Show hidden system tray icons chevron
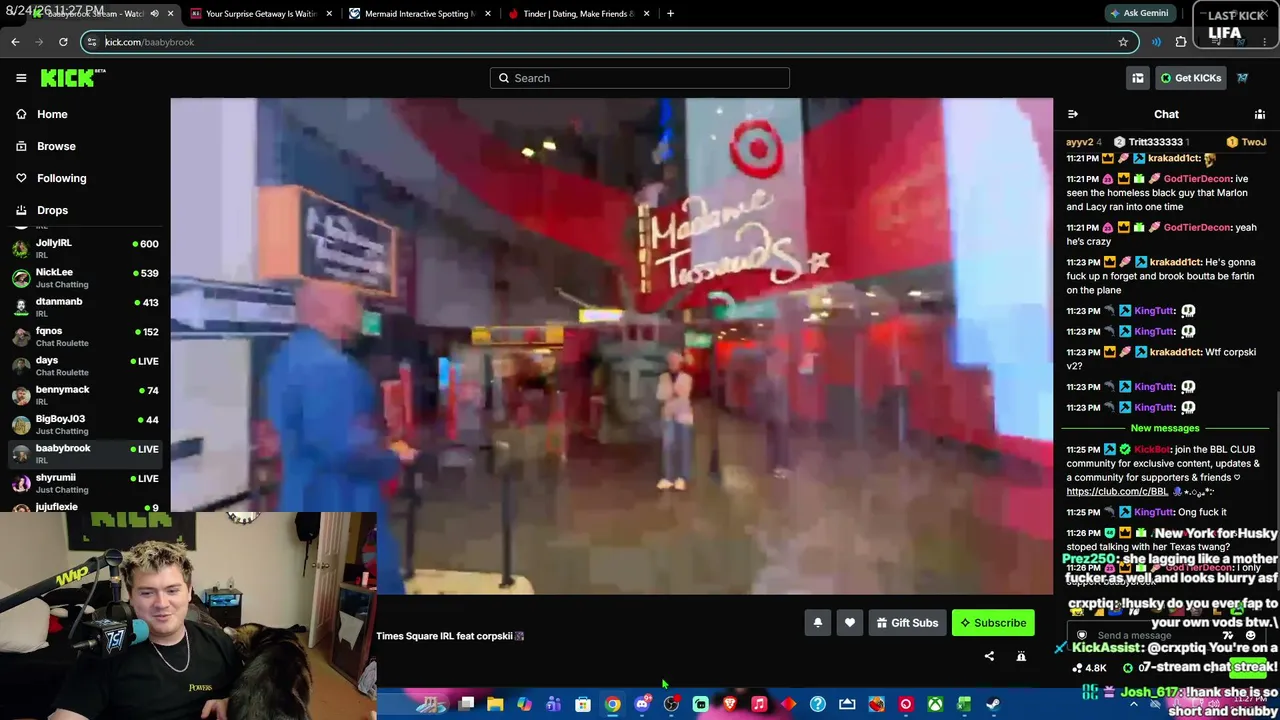Image resolution: width=1280 pixels, height=720 pixels. tap(1133, 704)
